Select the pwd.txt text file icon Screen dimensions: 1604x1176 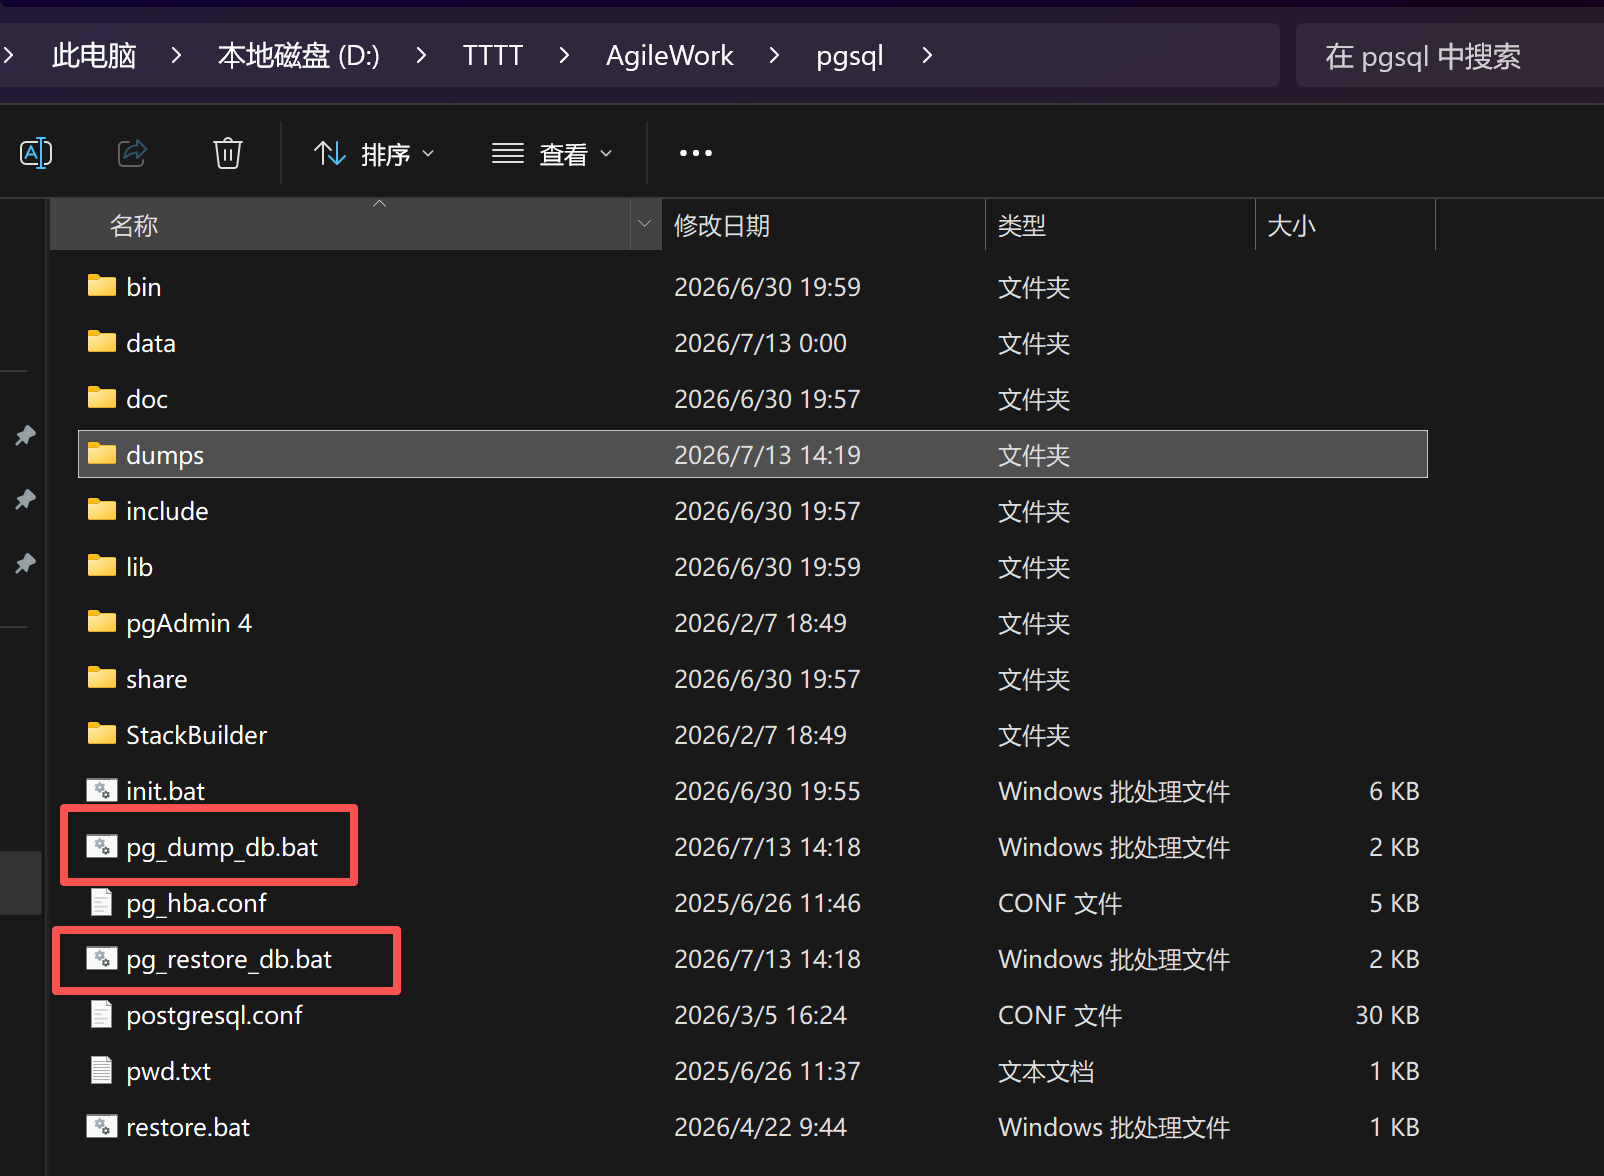[102, 1070]
